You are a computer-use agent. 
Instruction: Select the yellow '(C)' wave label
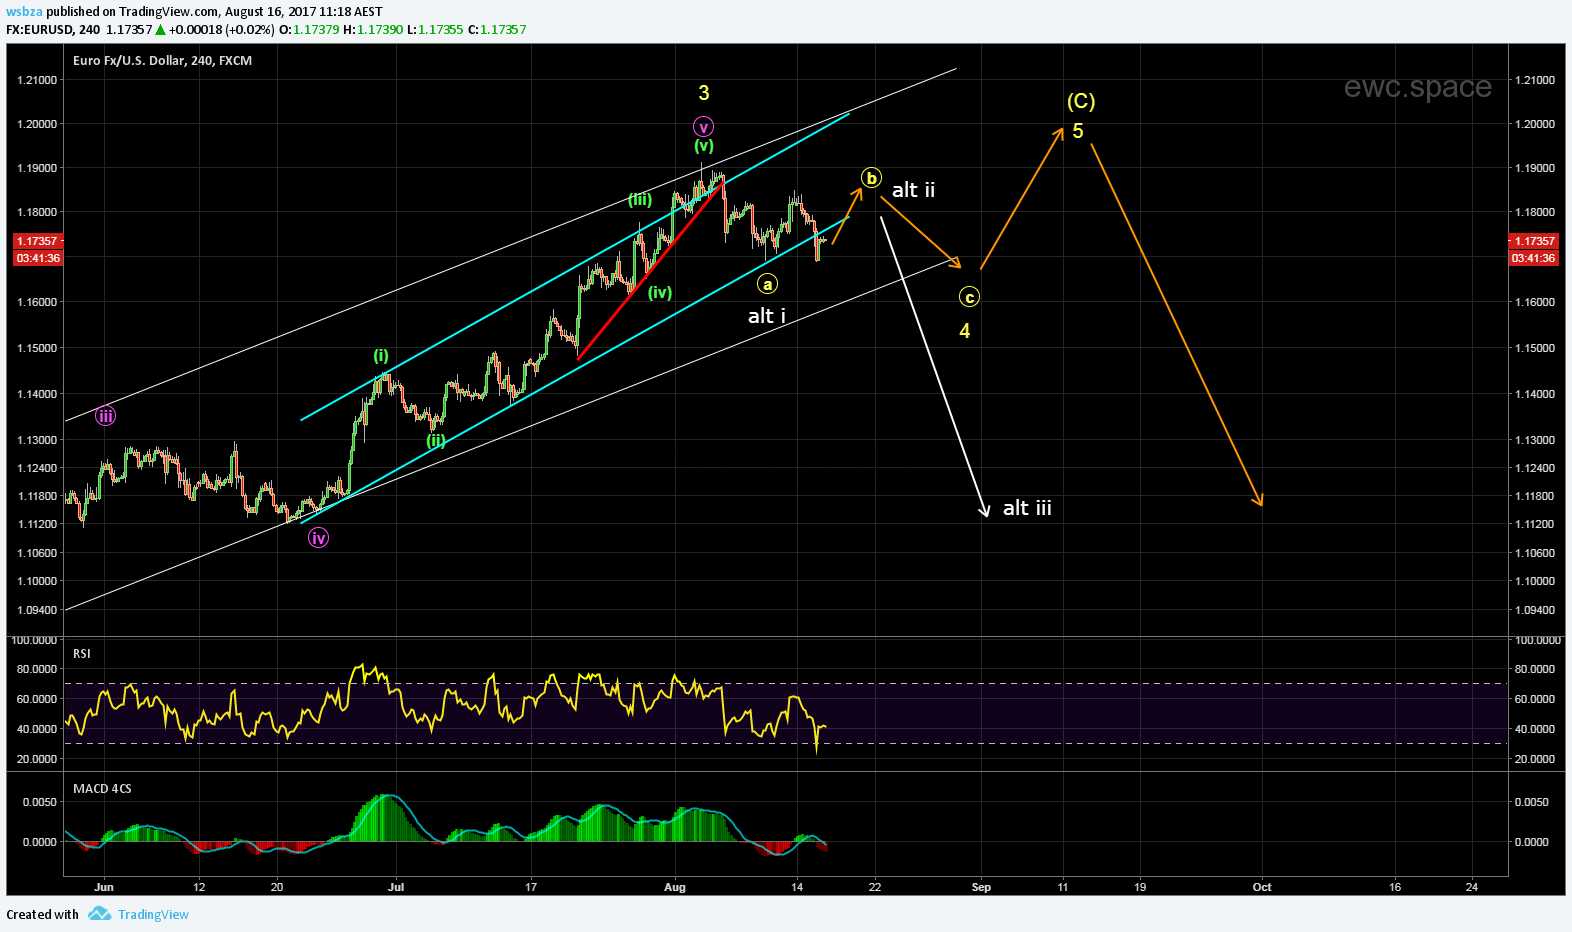(x=1080, y=101)
